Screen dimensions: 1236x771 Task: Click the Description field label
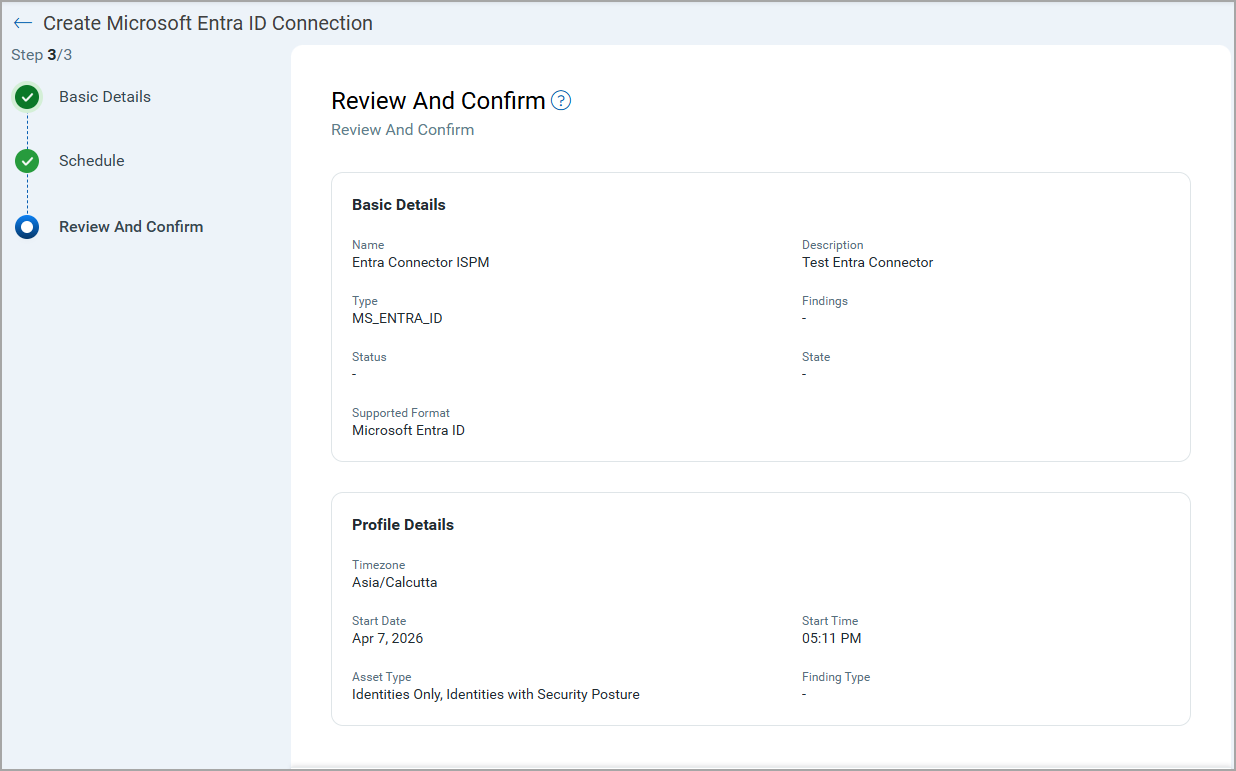833,245
